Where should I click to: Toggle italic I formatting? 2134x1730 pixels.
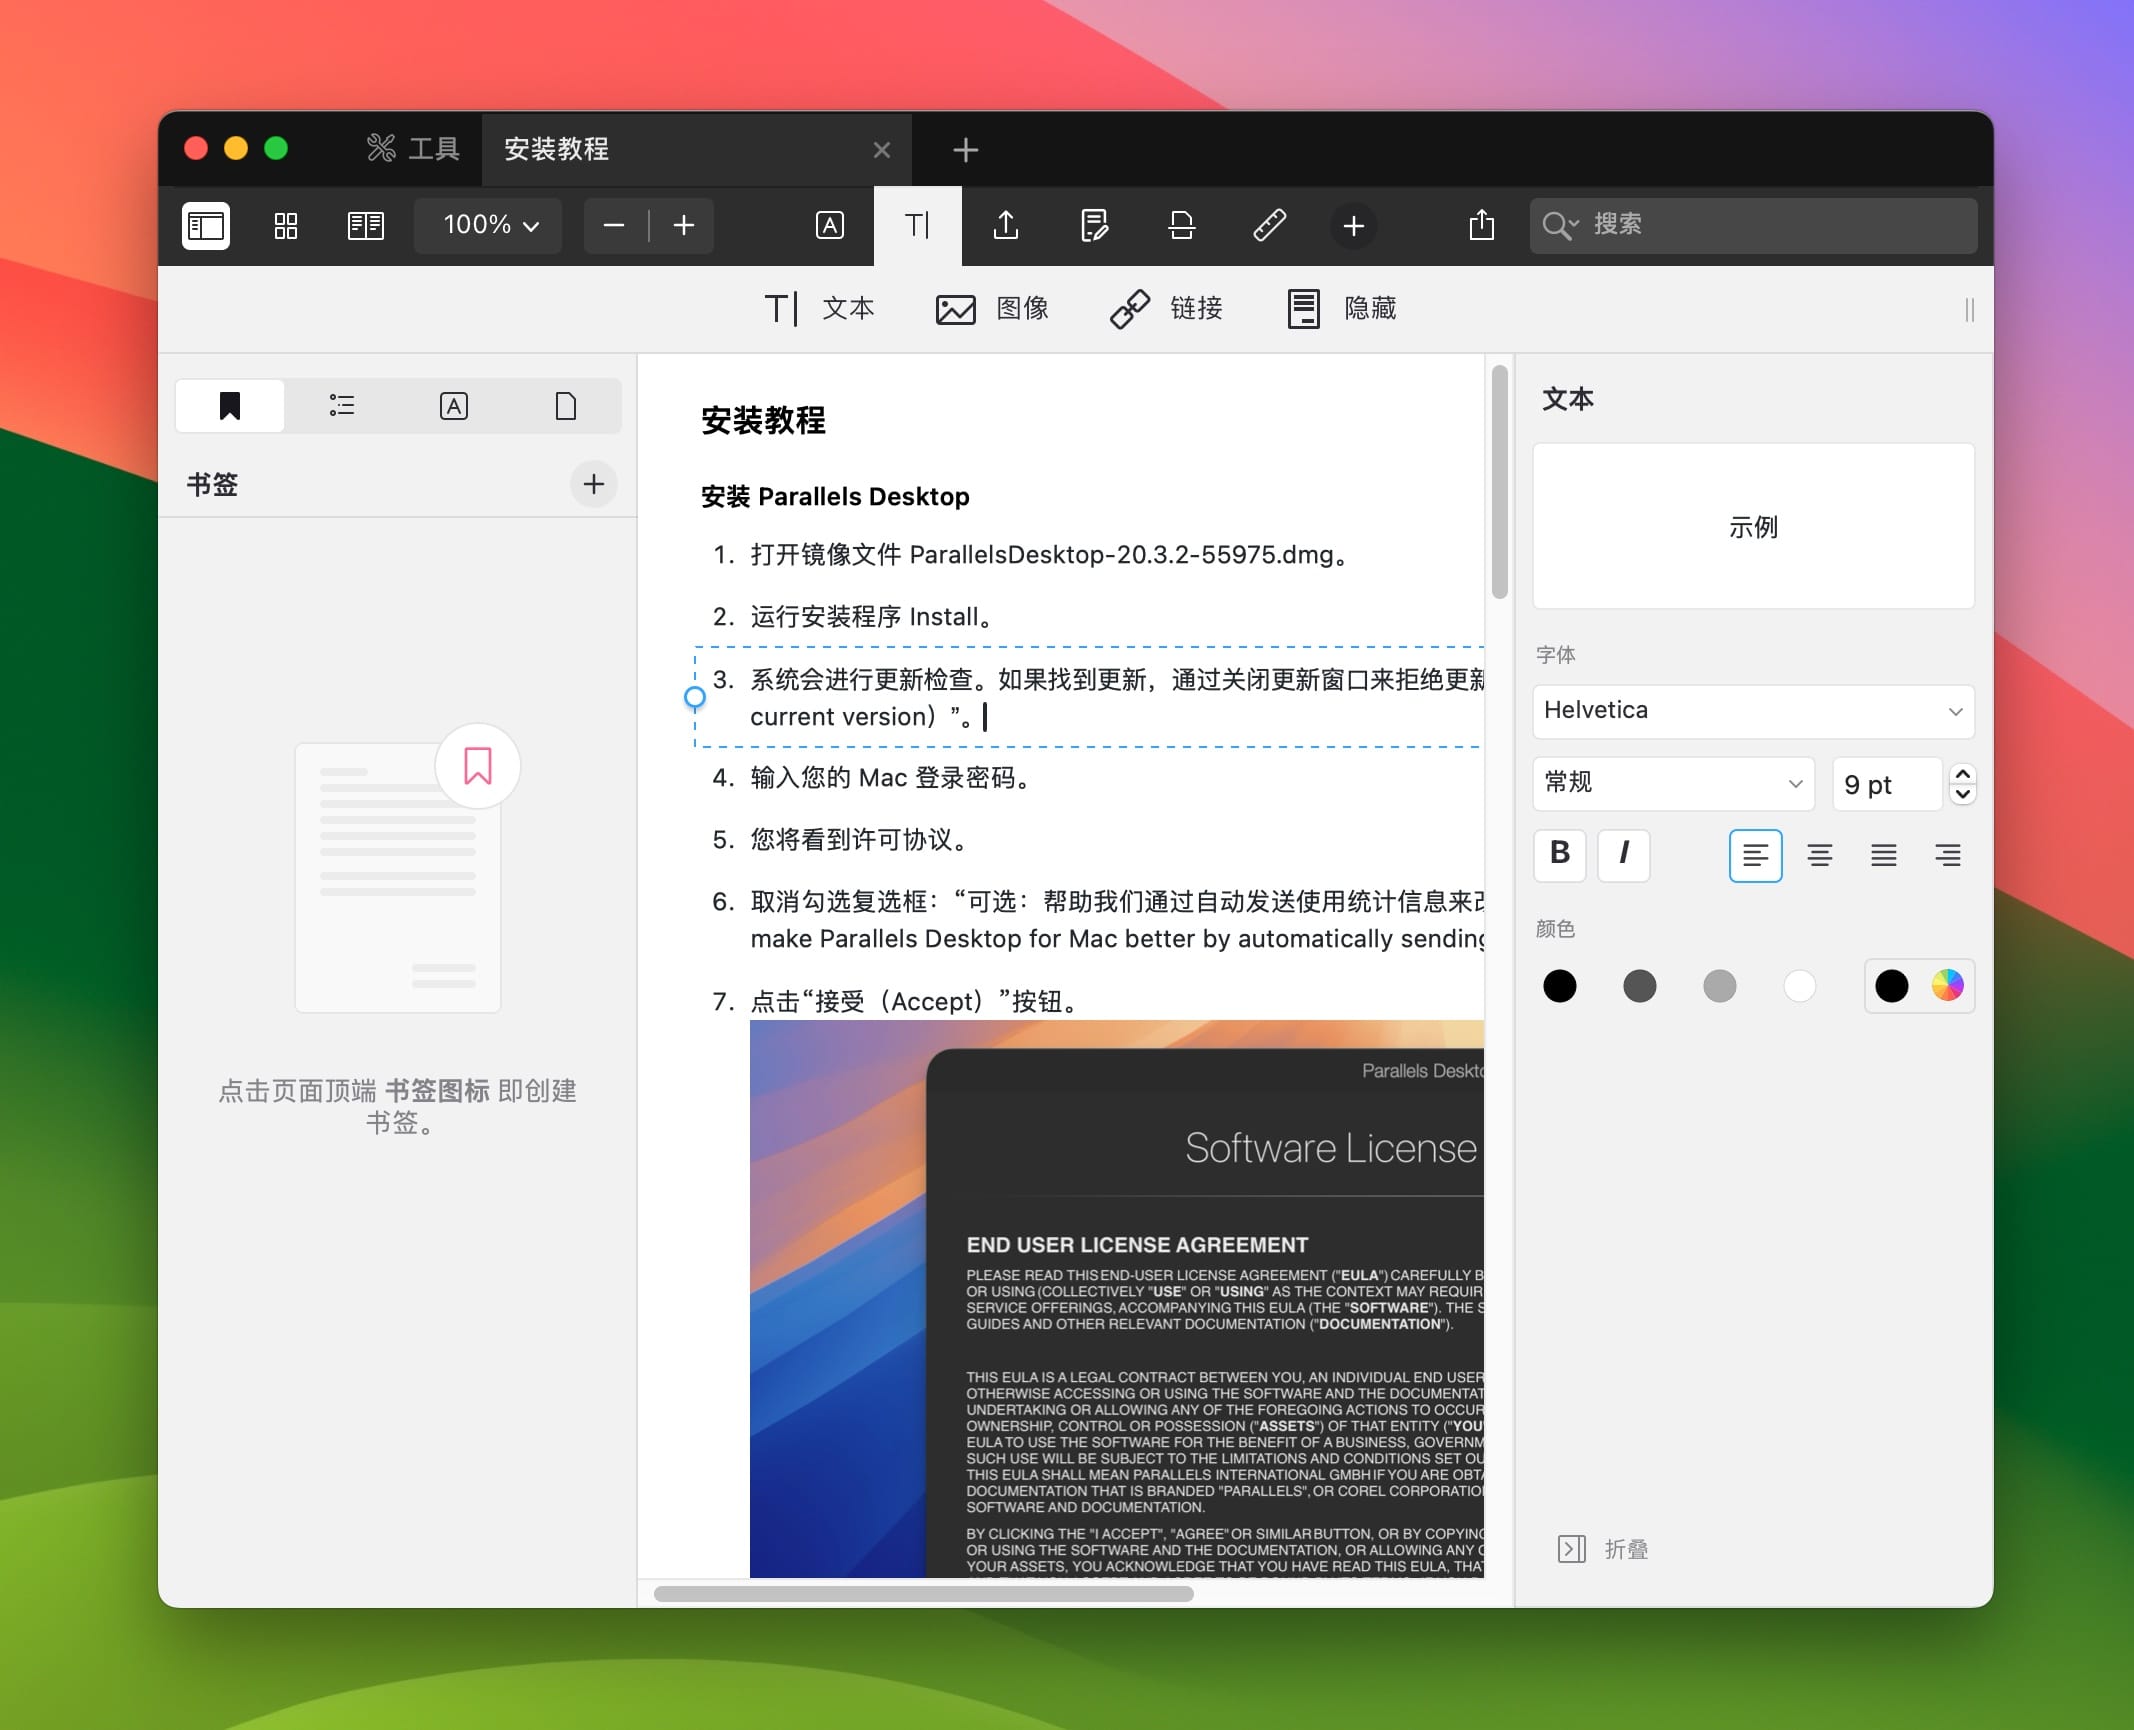[1624, 855]
